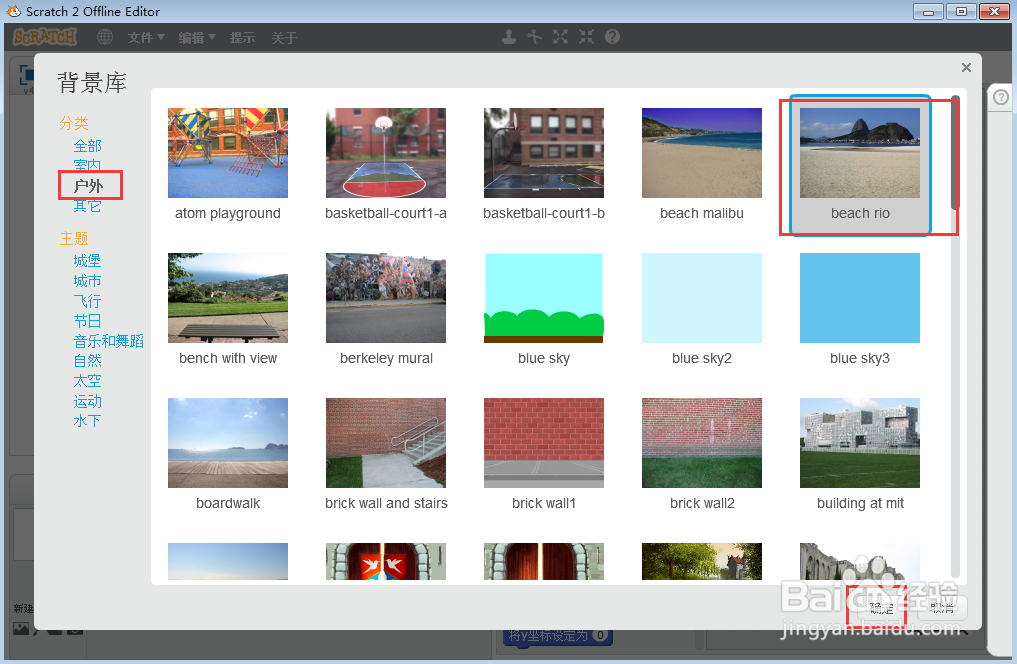The image size is (1017, 664).
Task: Select bench with view backdrop
Action: [x=228, y=310]
